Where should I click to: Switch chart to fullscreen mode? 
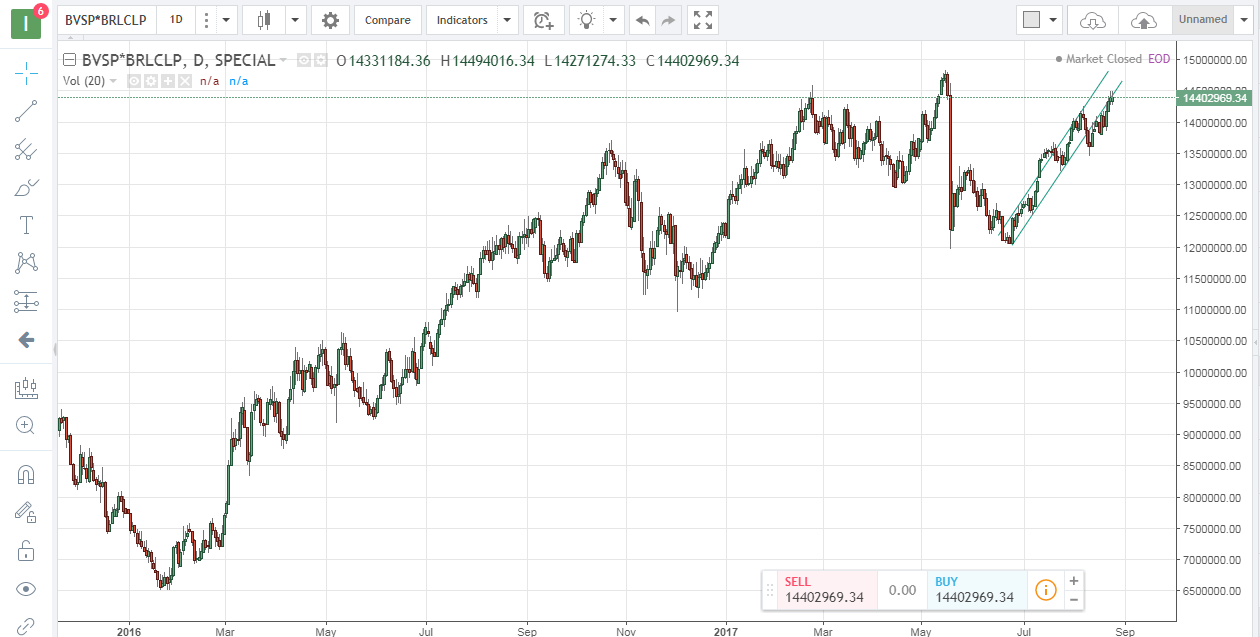[x=703, y=20]
